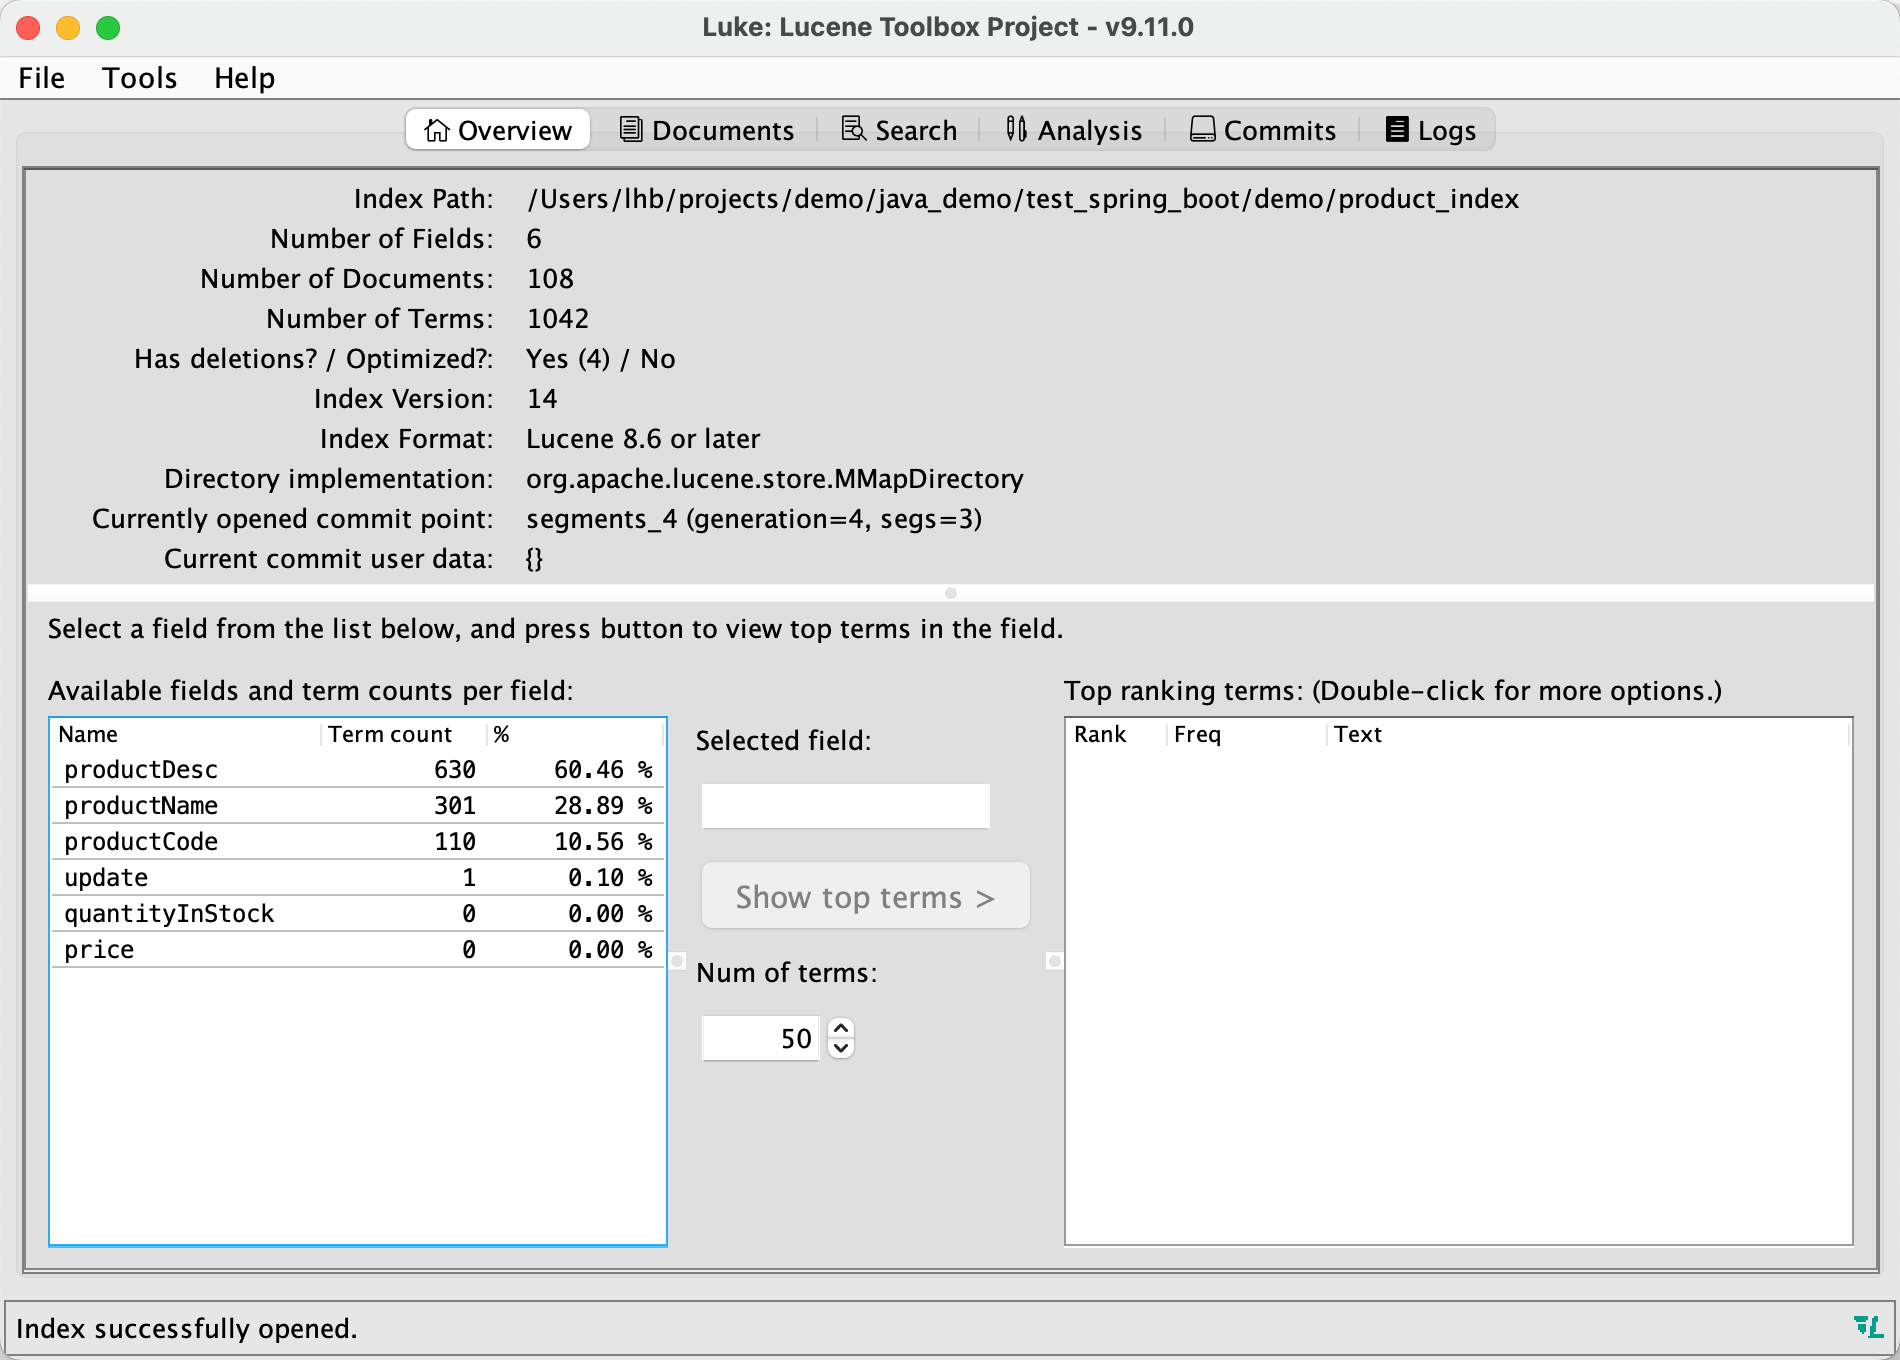Open the Tools menu
1900x1360 pixels.
[x=140, y=78]
